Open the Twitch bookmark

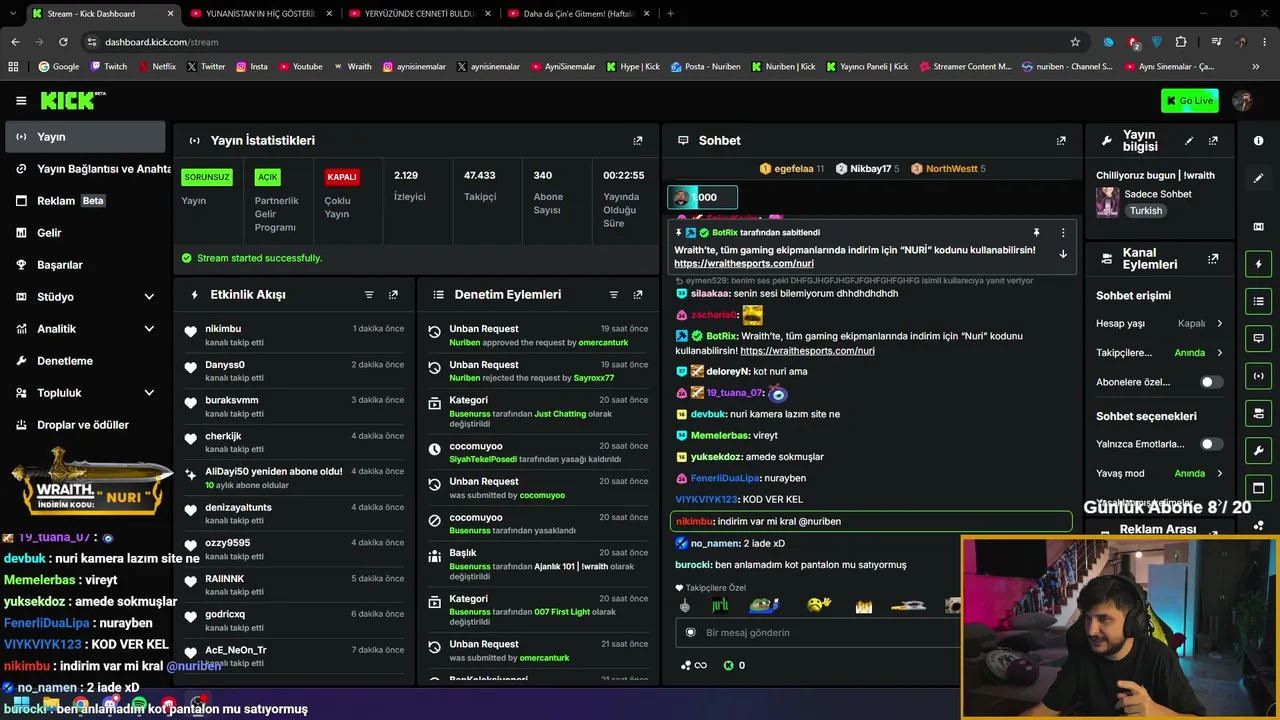click(x=109, y=67)
